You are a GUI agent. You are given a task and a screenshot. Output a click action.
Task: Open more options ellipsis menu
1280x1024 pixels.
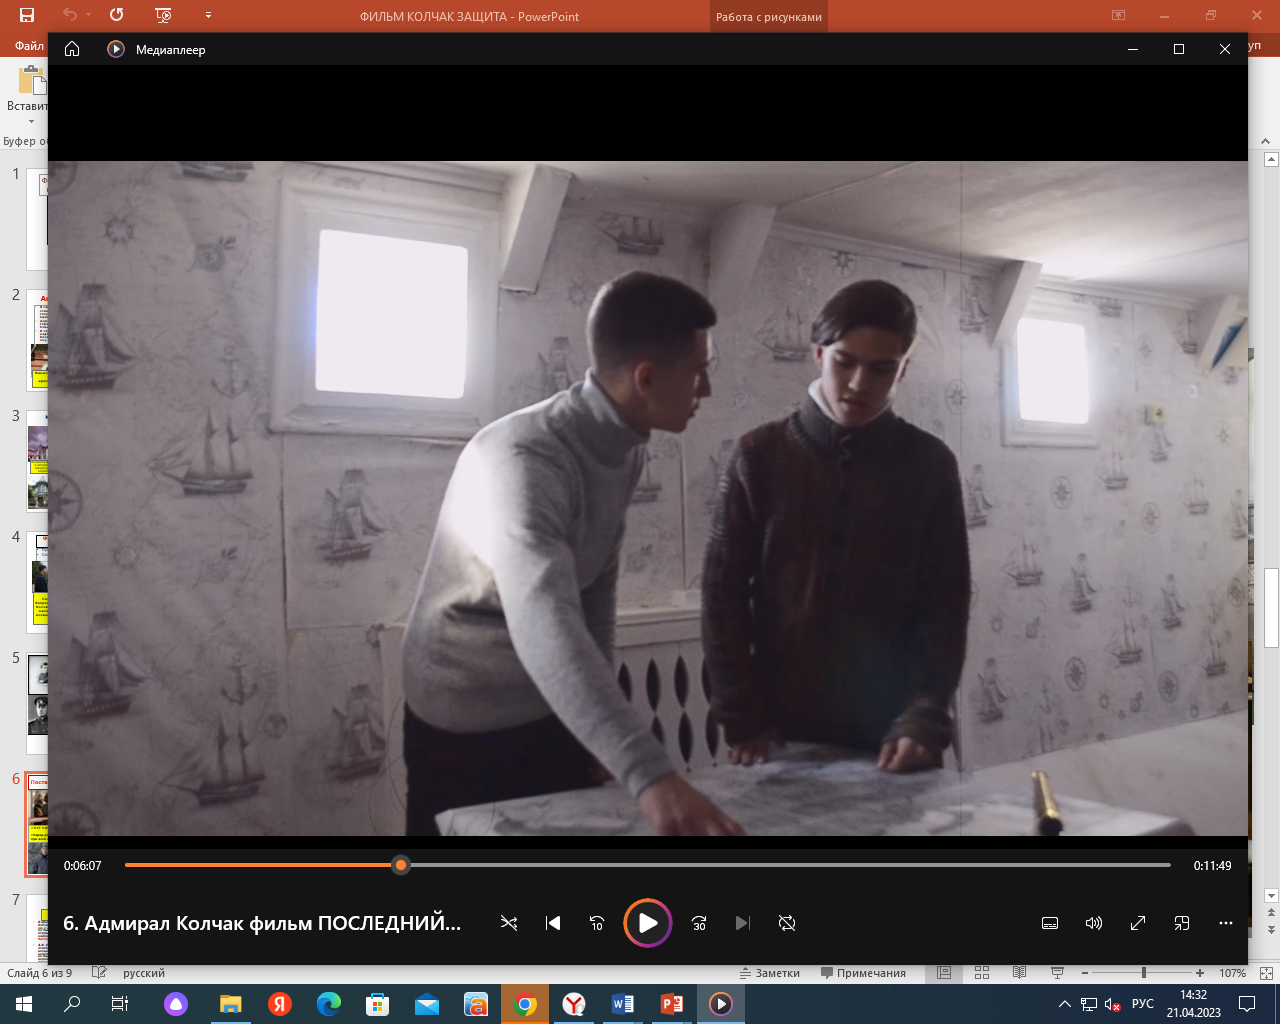coord(1226,923)
